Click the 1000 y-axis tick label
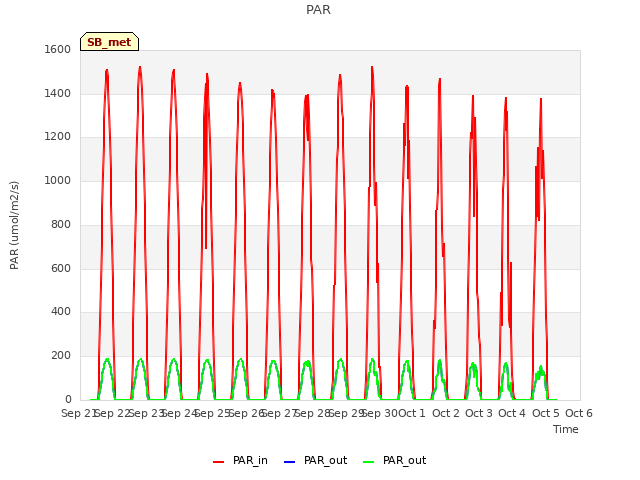This screenshot has width=640, height=480. tap(58, 180)
